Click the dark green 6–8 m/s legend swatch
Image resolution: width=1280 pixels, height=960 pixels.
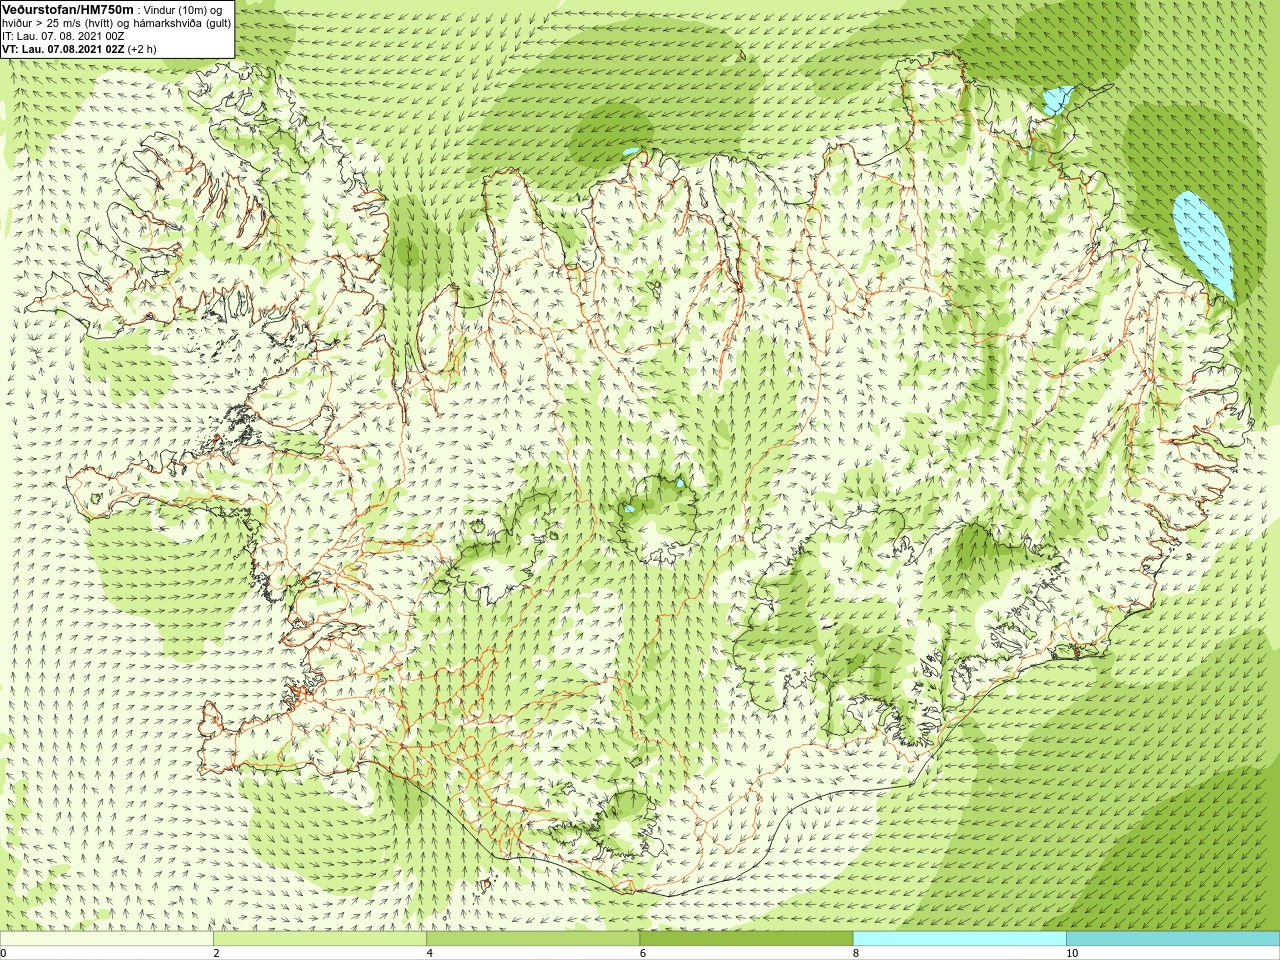pos(746,939)
